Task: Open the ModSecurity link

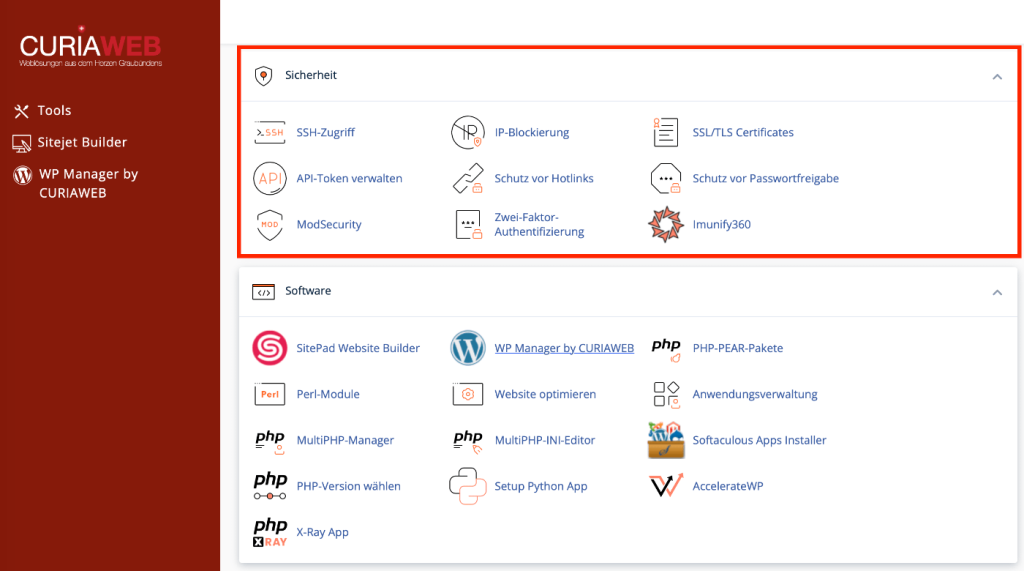Action: click(x=328, y=225)
